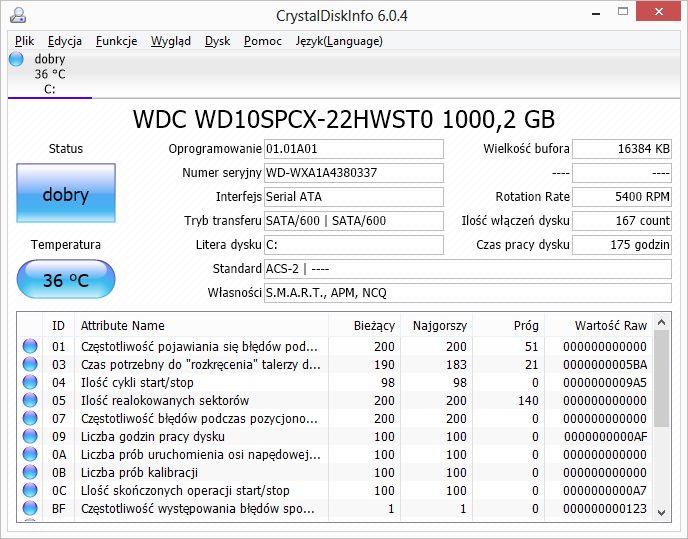Open the Język(Language) menu
The height and width of the screenshot is (539, 688).
[x=339, y=41]
